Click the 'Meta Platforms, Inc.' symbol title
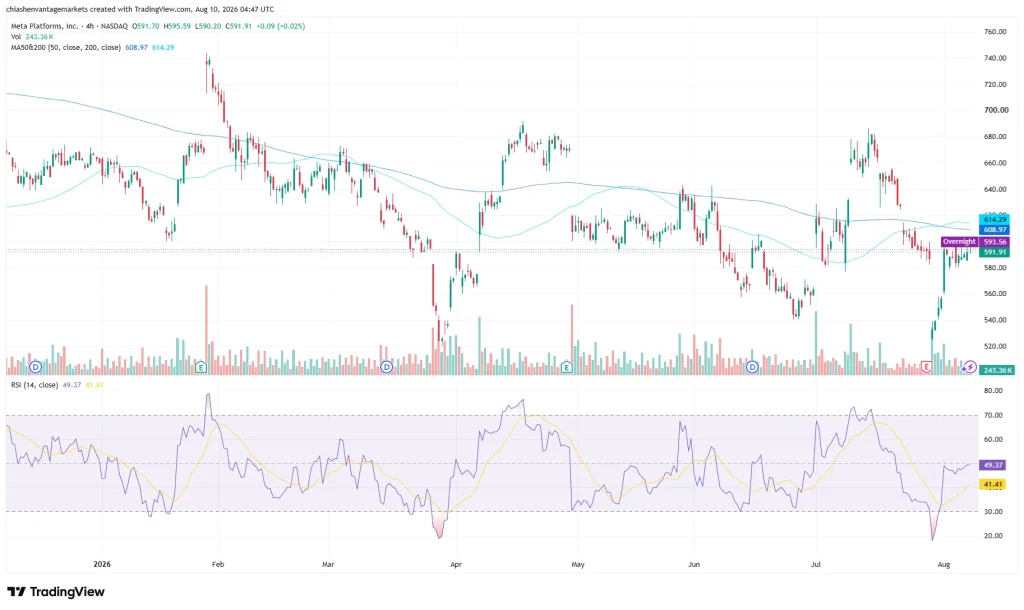 44,26
